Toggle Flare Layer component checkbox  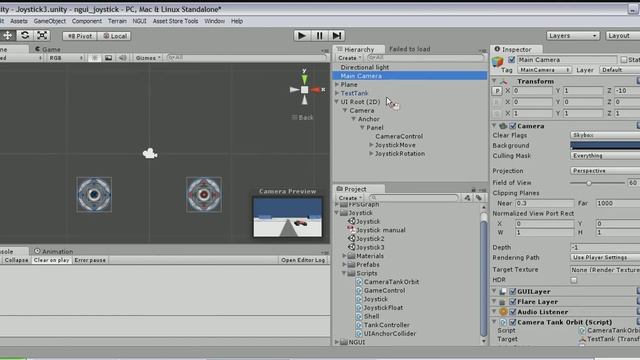pyautogui.click(x=513, y=302)
